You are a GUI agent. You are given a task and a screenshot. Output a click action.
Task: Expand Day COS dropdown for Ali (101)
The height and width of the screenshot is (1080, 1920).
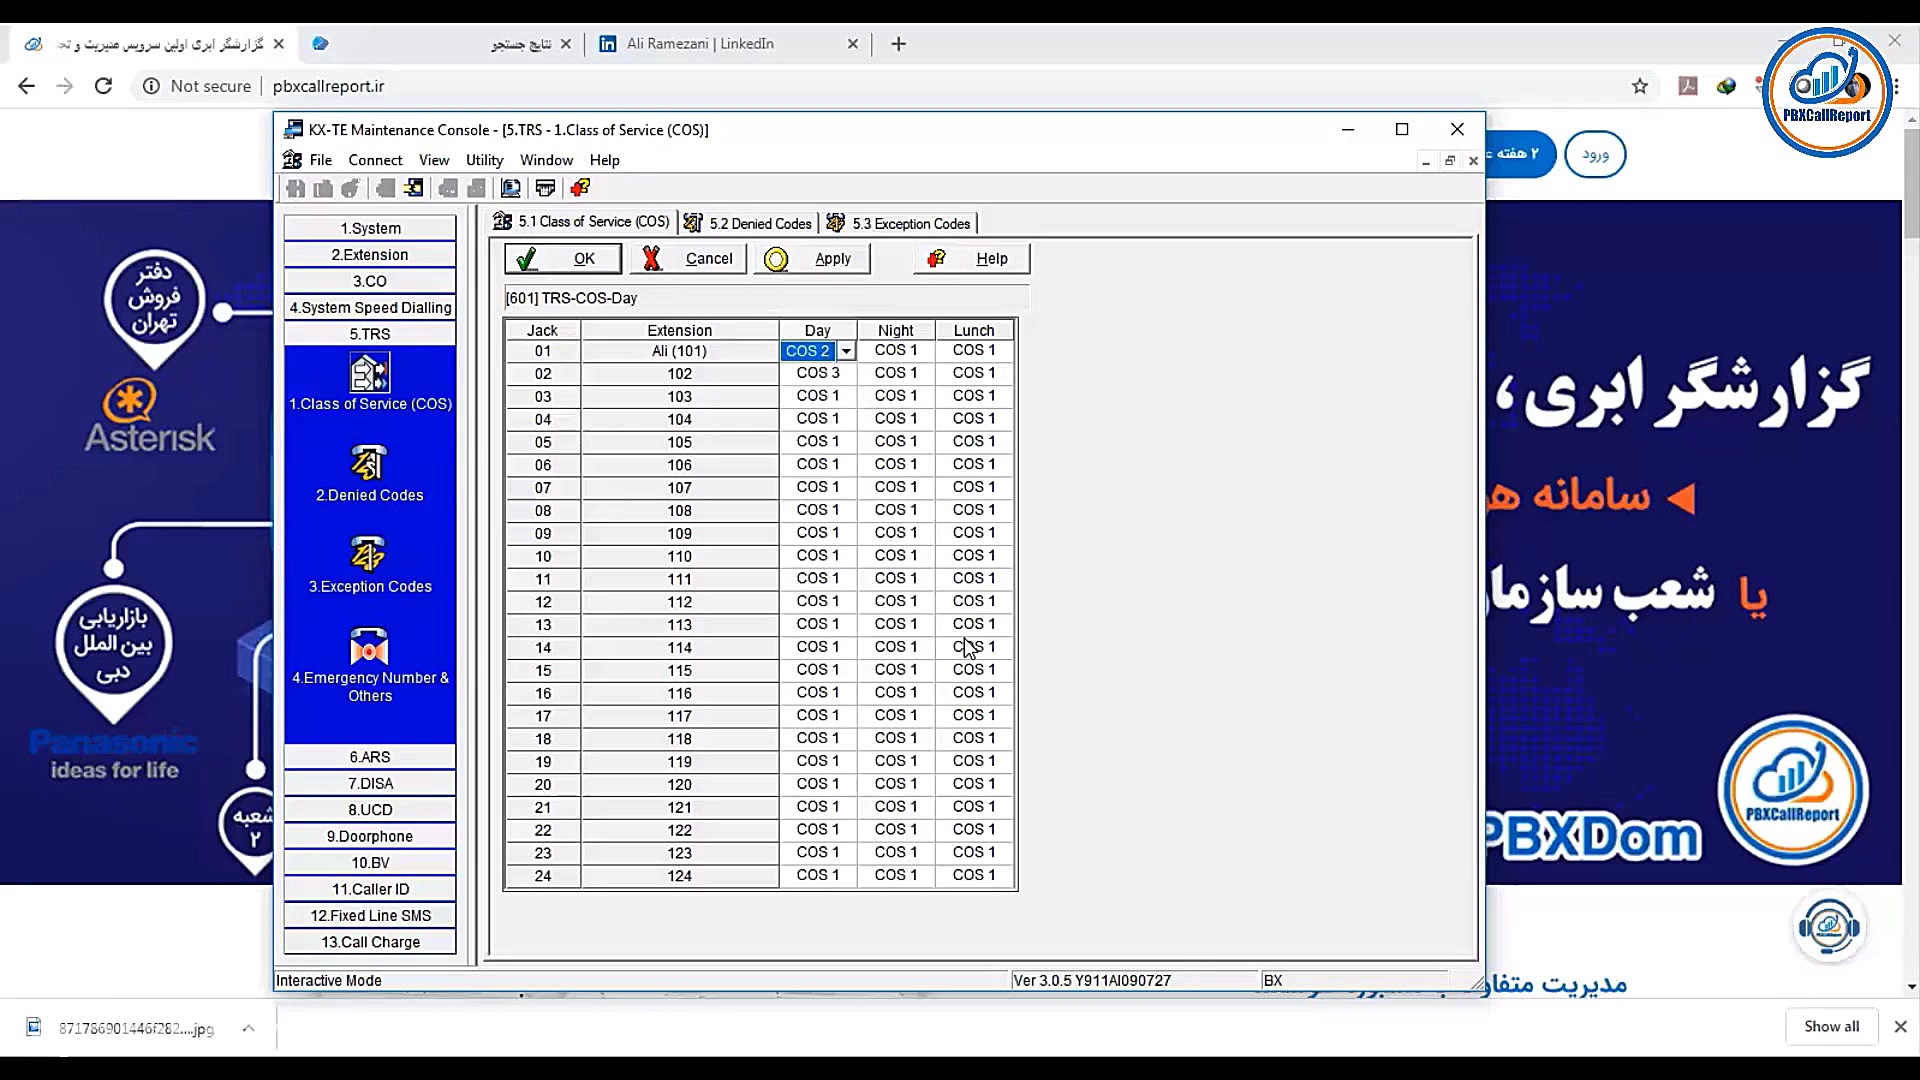pos(846,351)
